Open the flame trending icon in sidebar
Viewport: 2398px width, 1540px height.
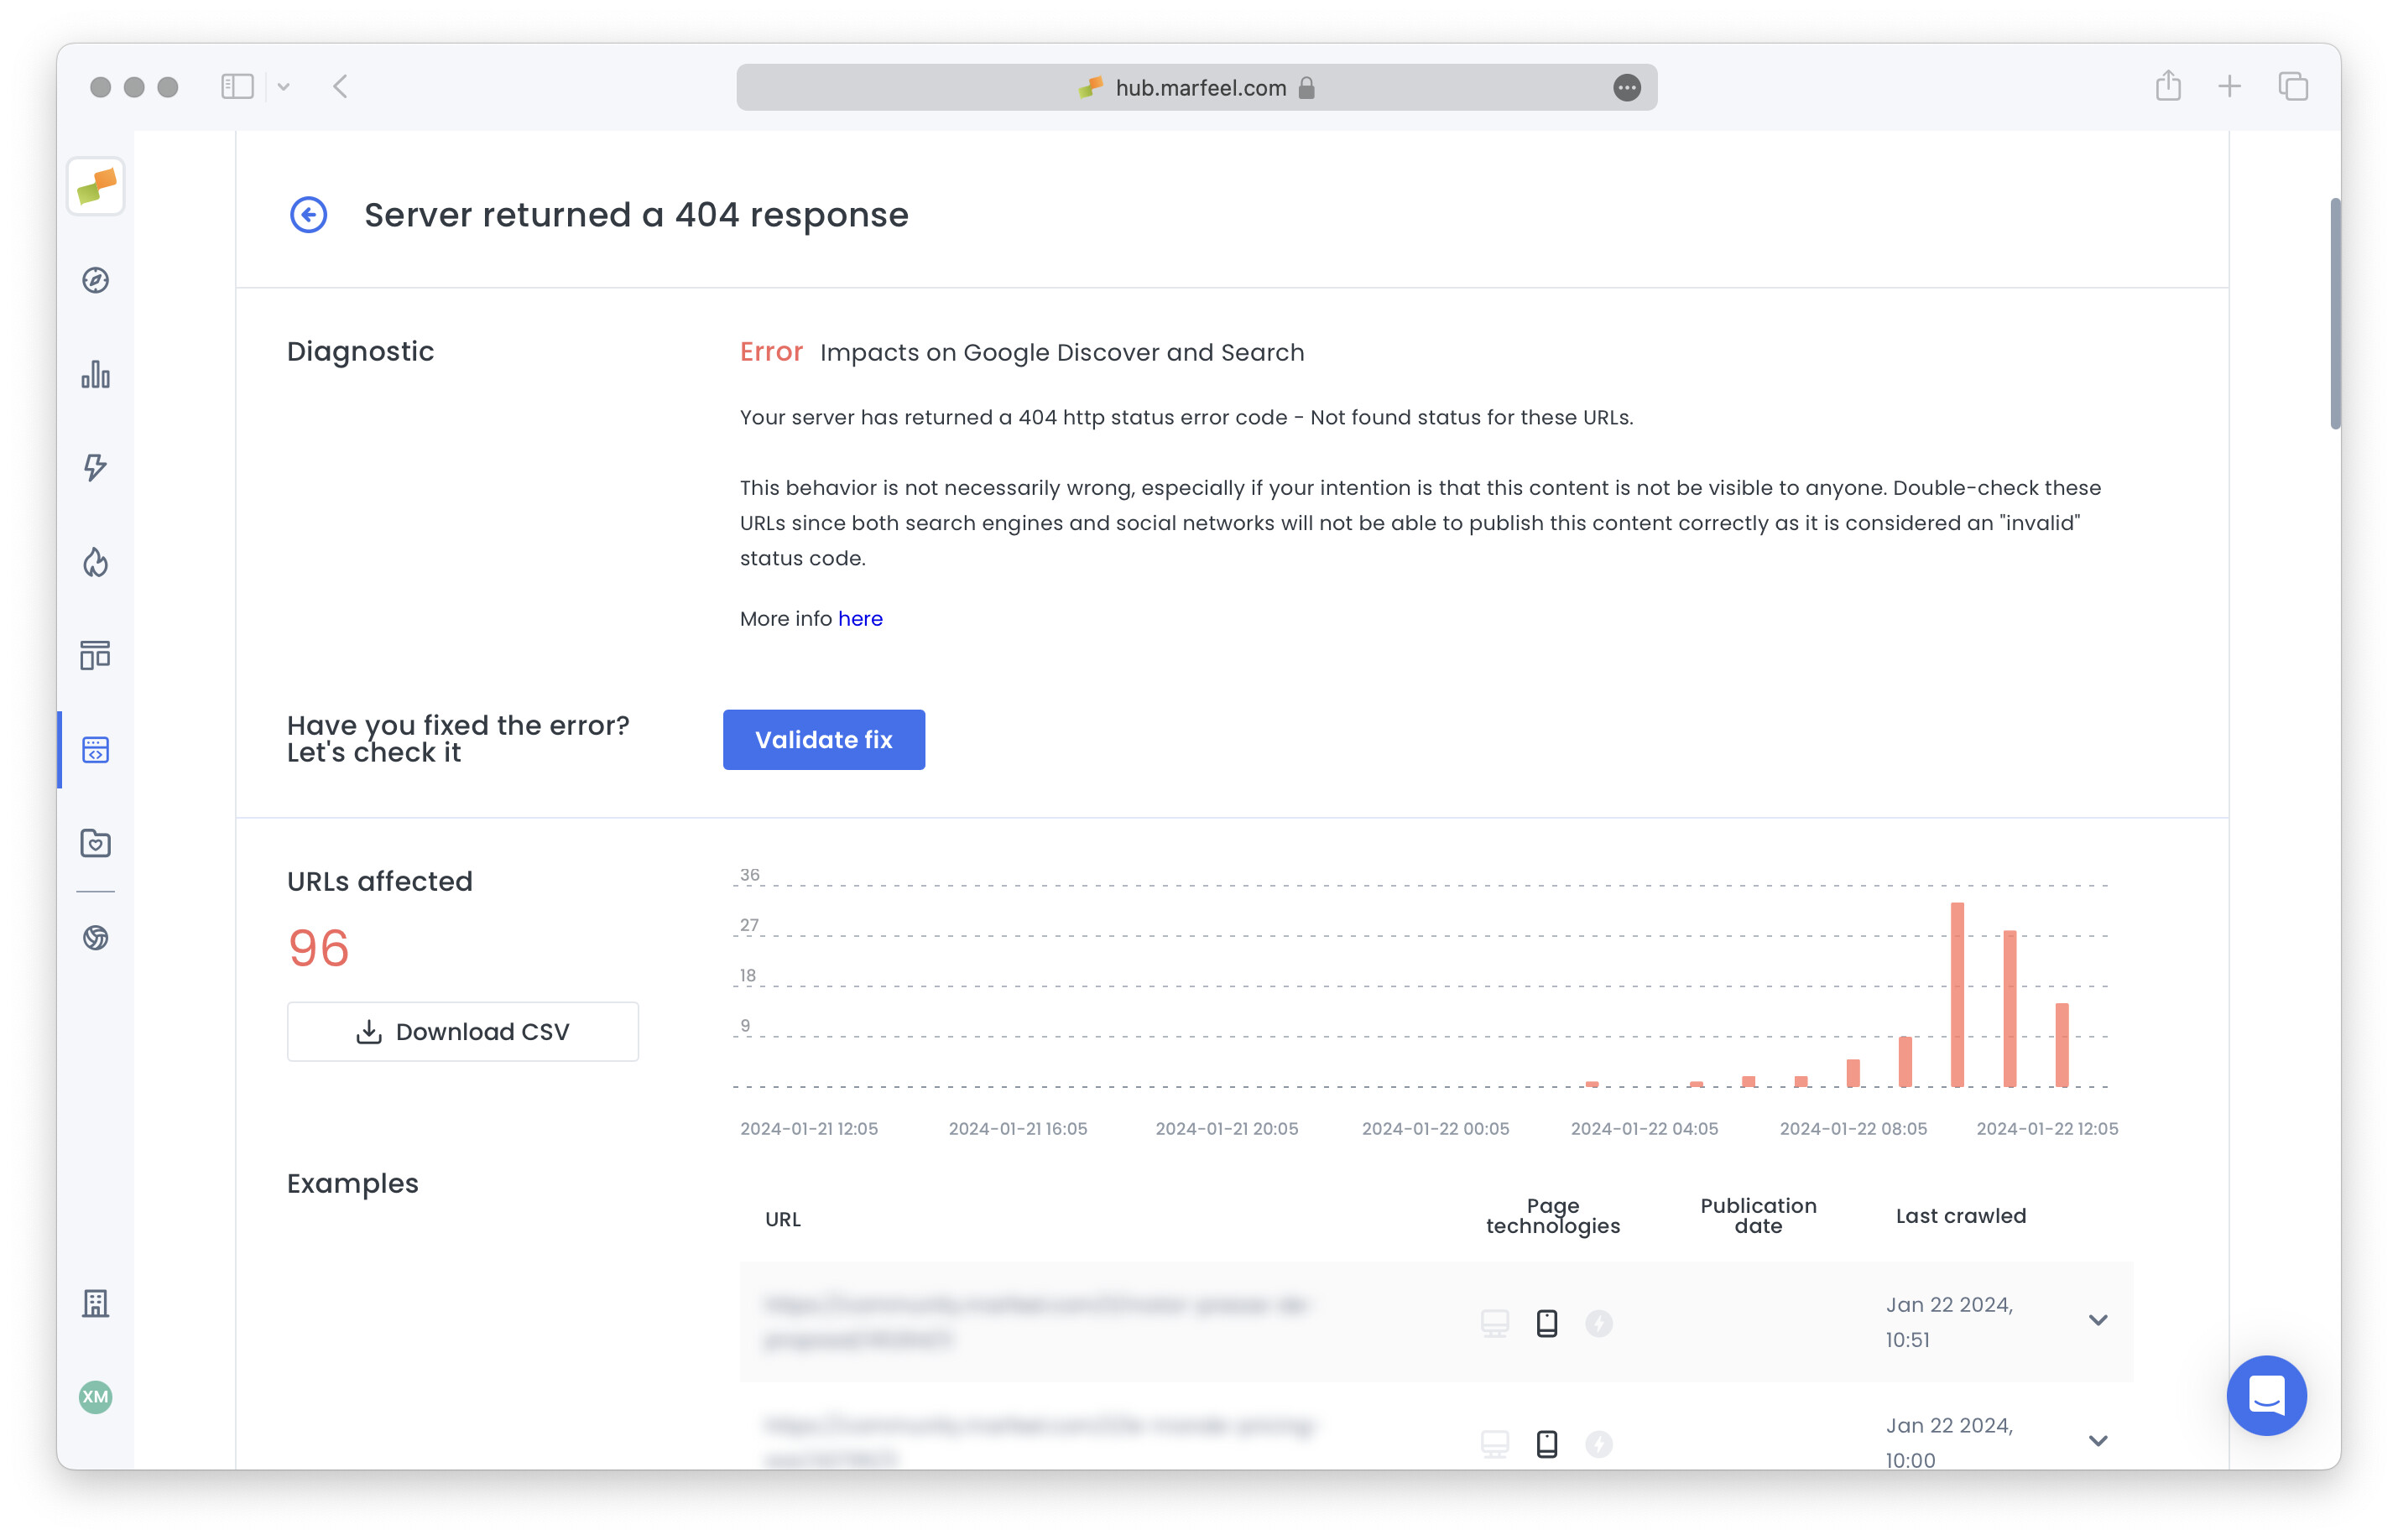pyautogui.click(x=95, y=562)
